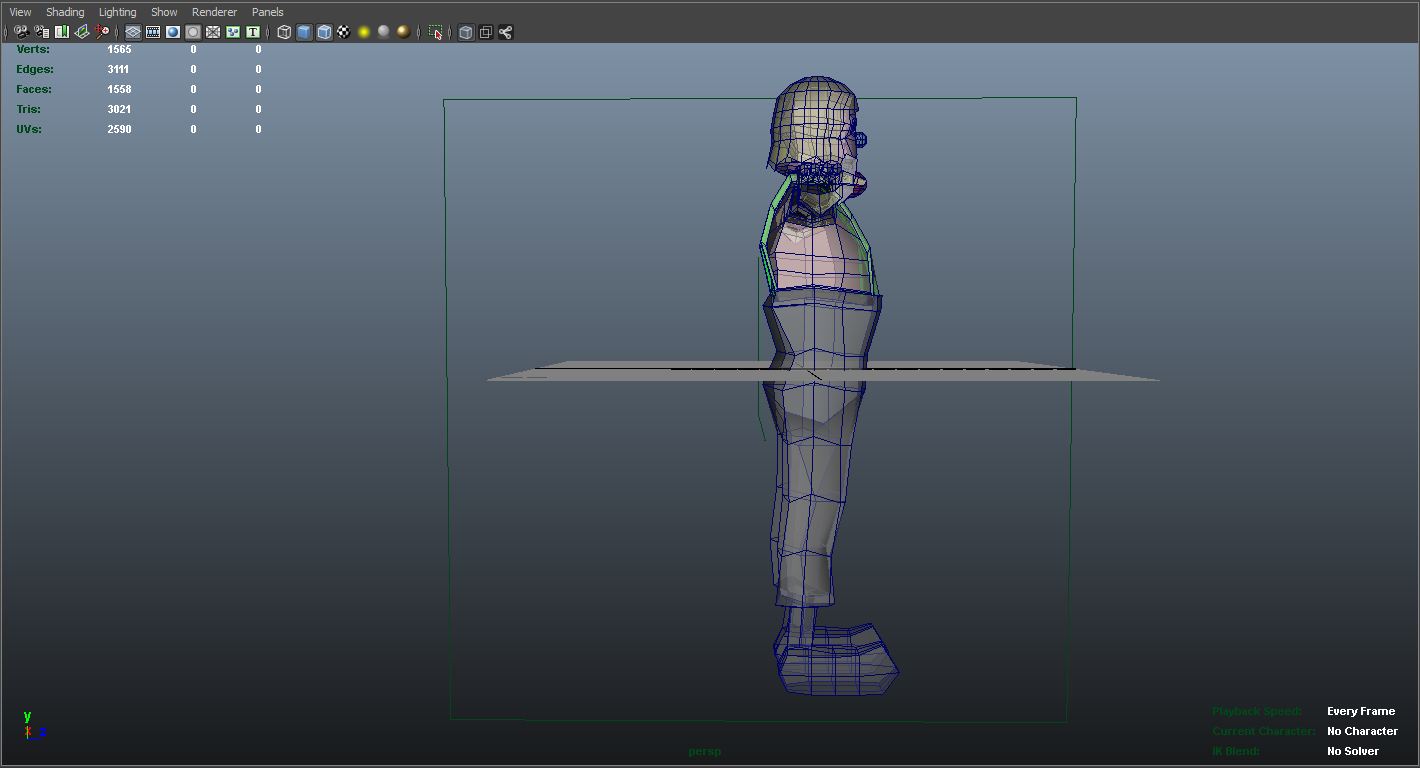The width and height of the screenshot is (1420, 768).
Task: Click the 2D Pan/Zoom icon
Action: click(102, 32)
